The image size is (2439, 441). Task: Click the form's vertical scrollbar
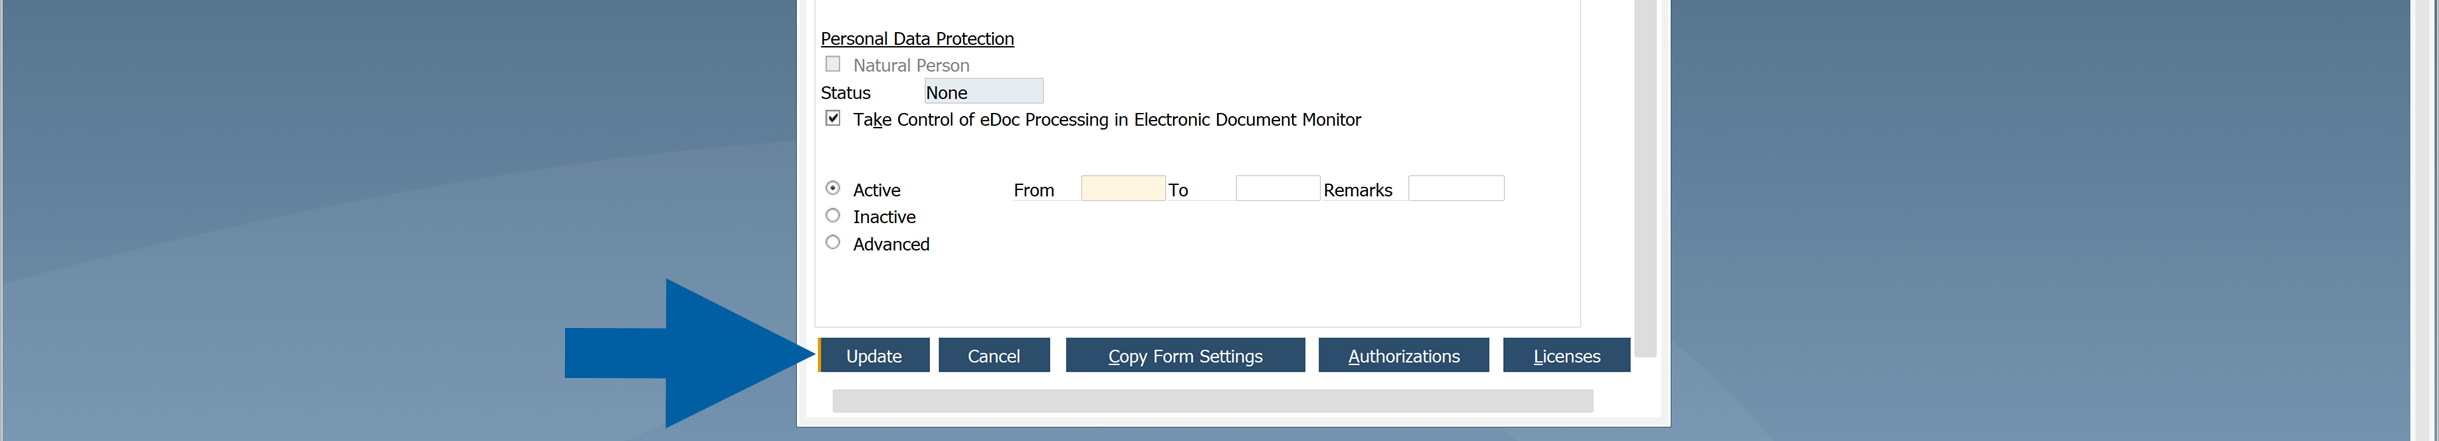click(x=1645, y=178)
